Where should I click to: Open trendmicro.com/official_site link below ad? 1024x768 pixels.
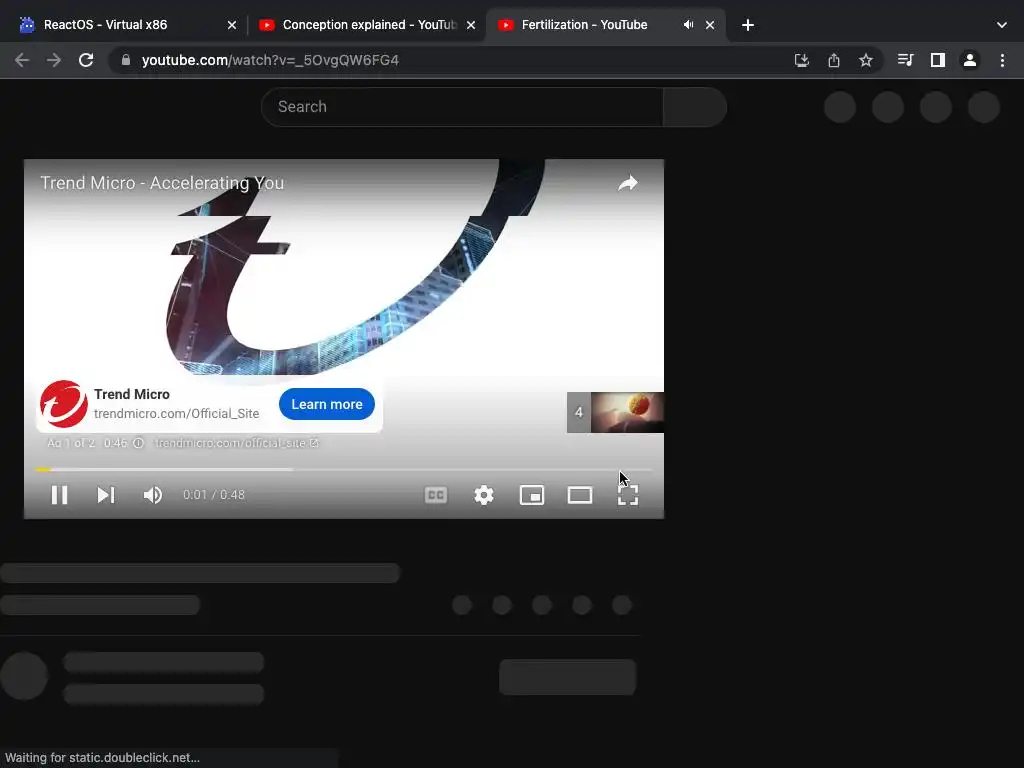236,443
